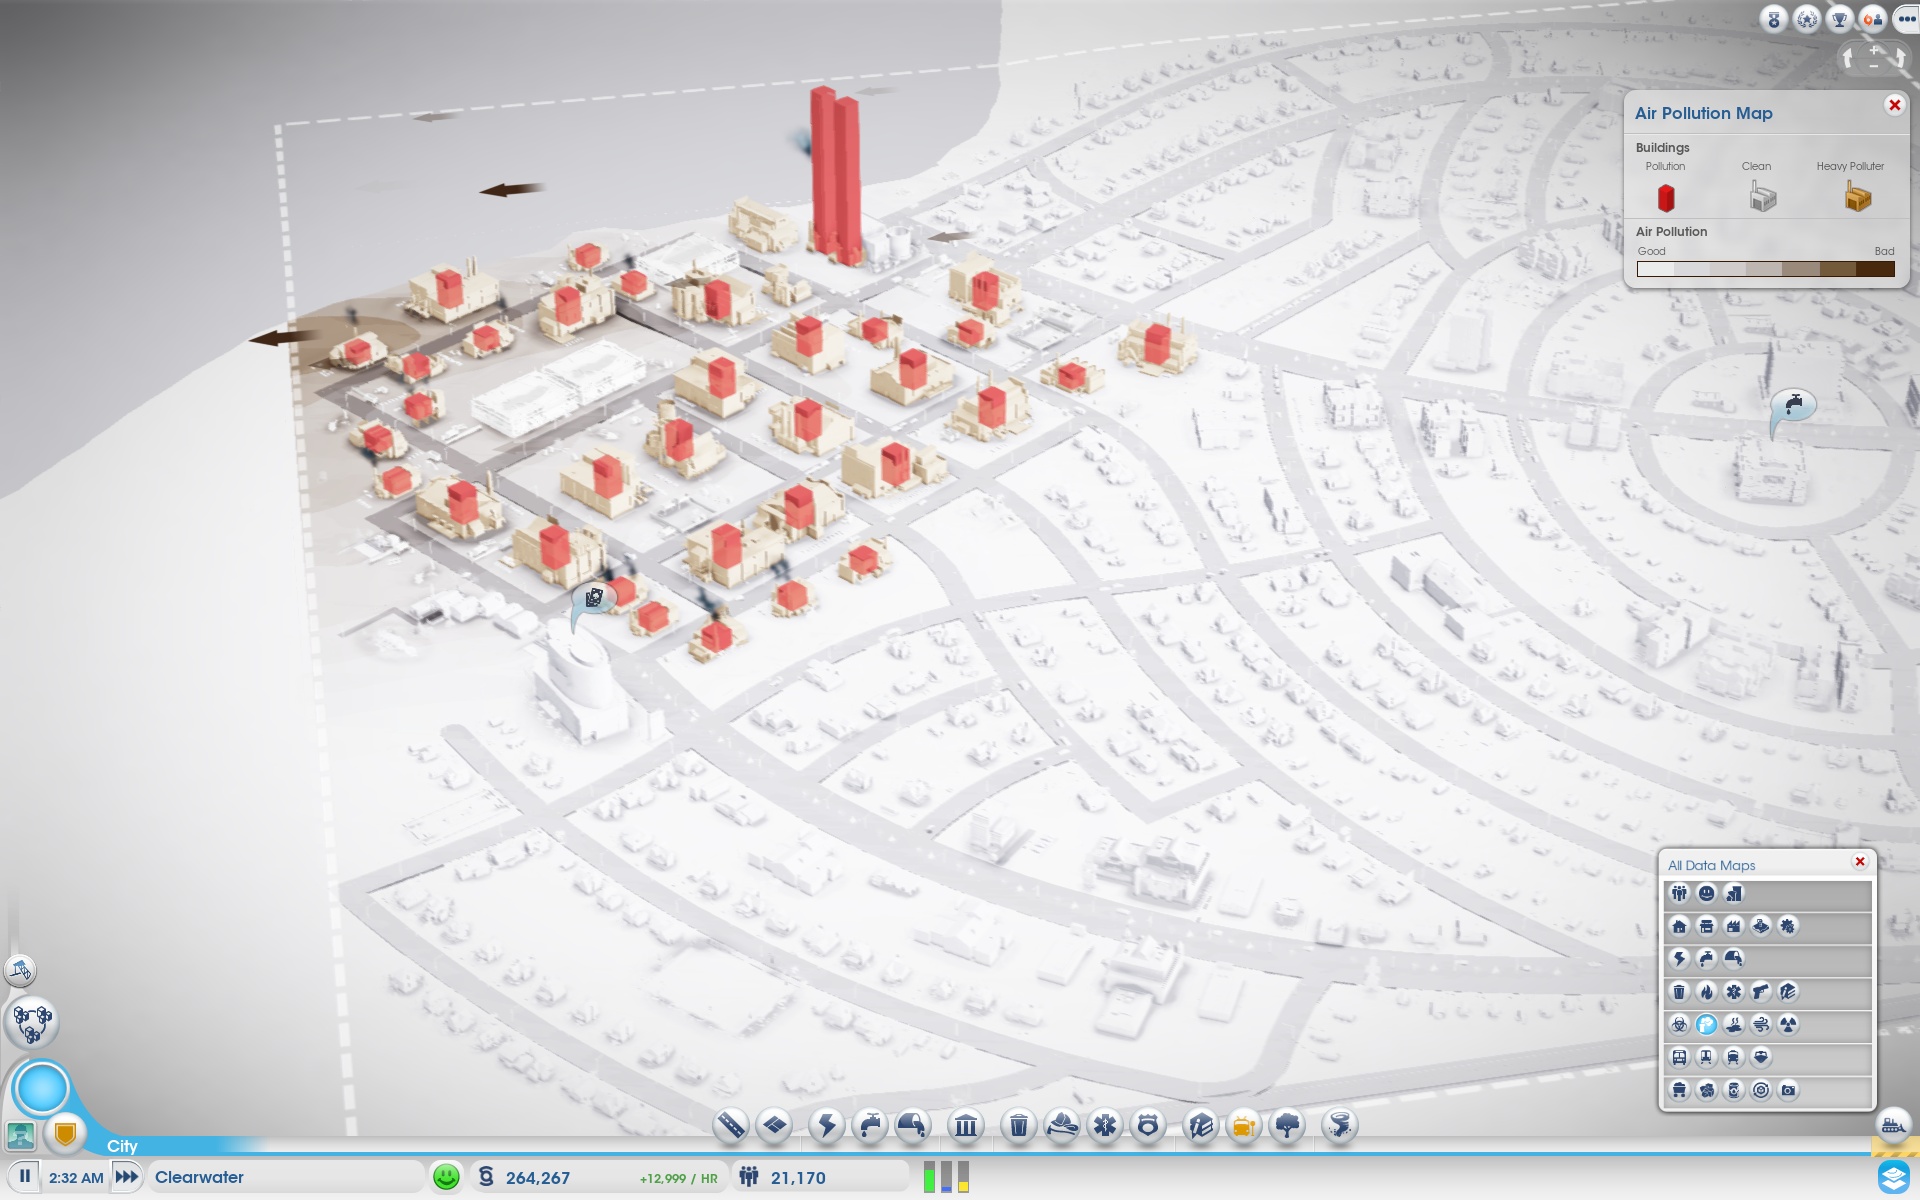Open the Zones build menu
Screen dimensions: 1920x1200
[x=775, y=1126]
